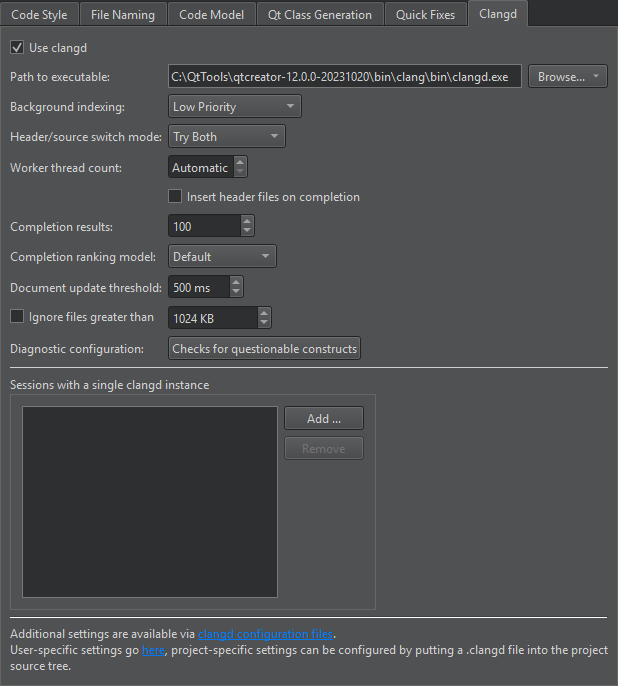
Task: Select the Code Model tab
Action: tap(212, 15)
